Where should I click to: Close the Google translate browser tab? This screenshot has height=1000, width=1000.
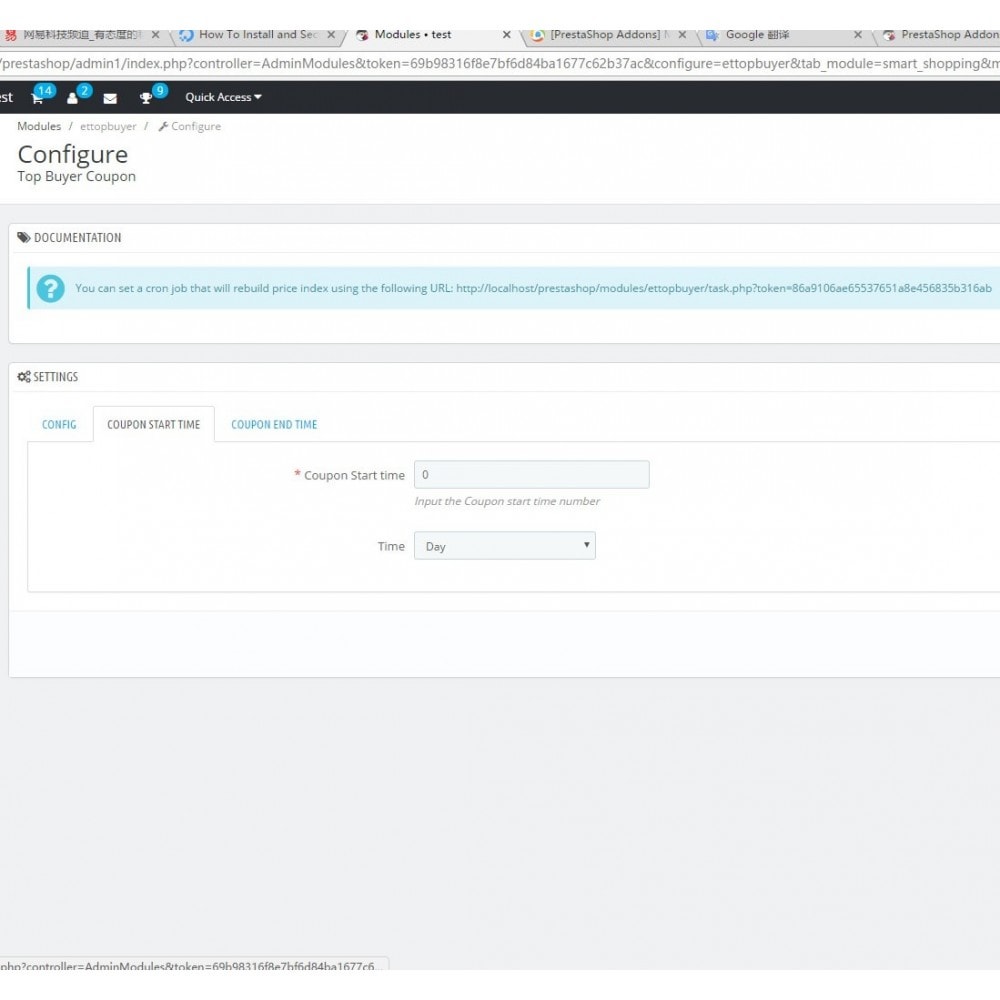click(x=858, y=34)
